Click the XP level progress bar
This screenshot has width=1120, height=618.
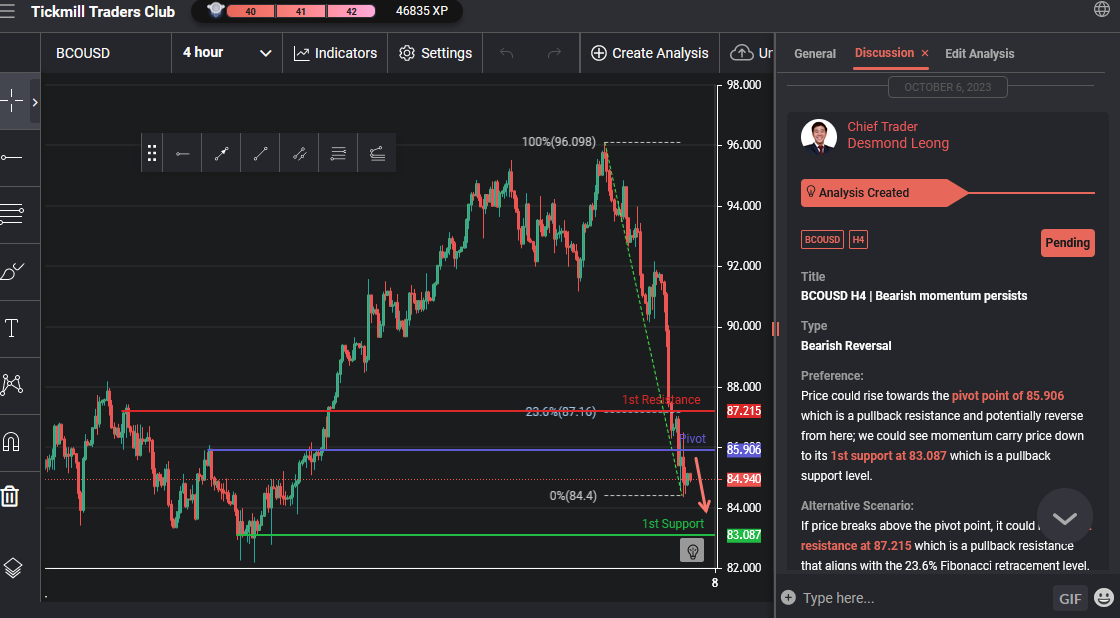pyautogui.click(x=301, y=11)
